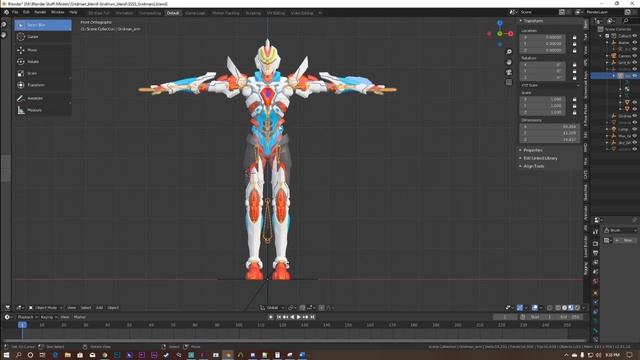Open the viewport Object menu
Screen dimensions: 640x360
(113, 308)
